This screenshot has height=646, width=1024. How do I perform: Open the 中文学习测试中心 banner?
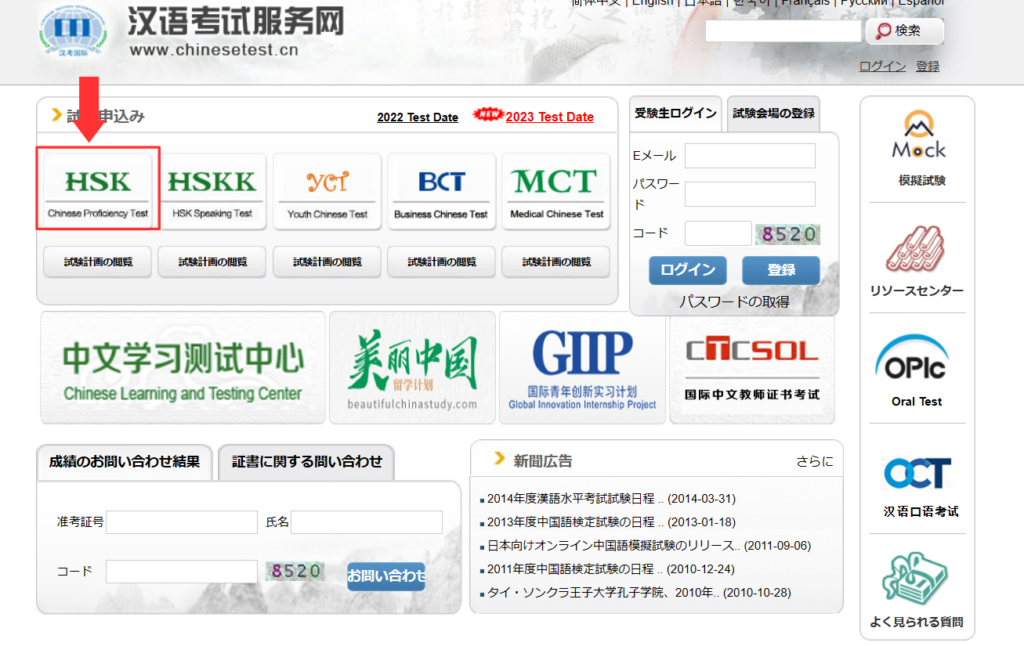183,368
